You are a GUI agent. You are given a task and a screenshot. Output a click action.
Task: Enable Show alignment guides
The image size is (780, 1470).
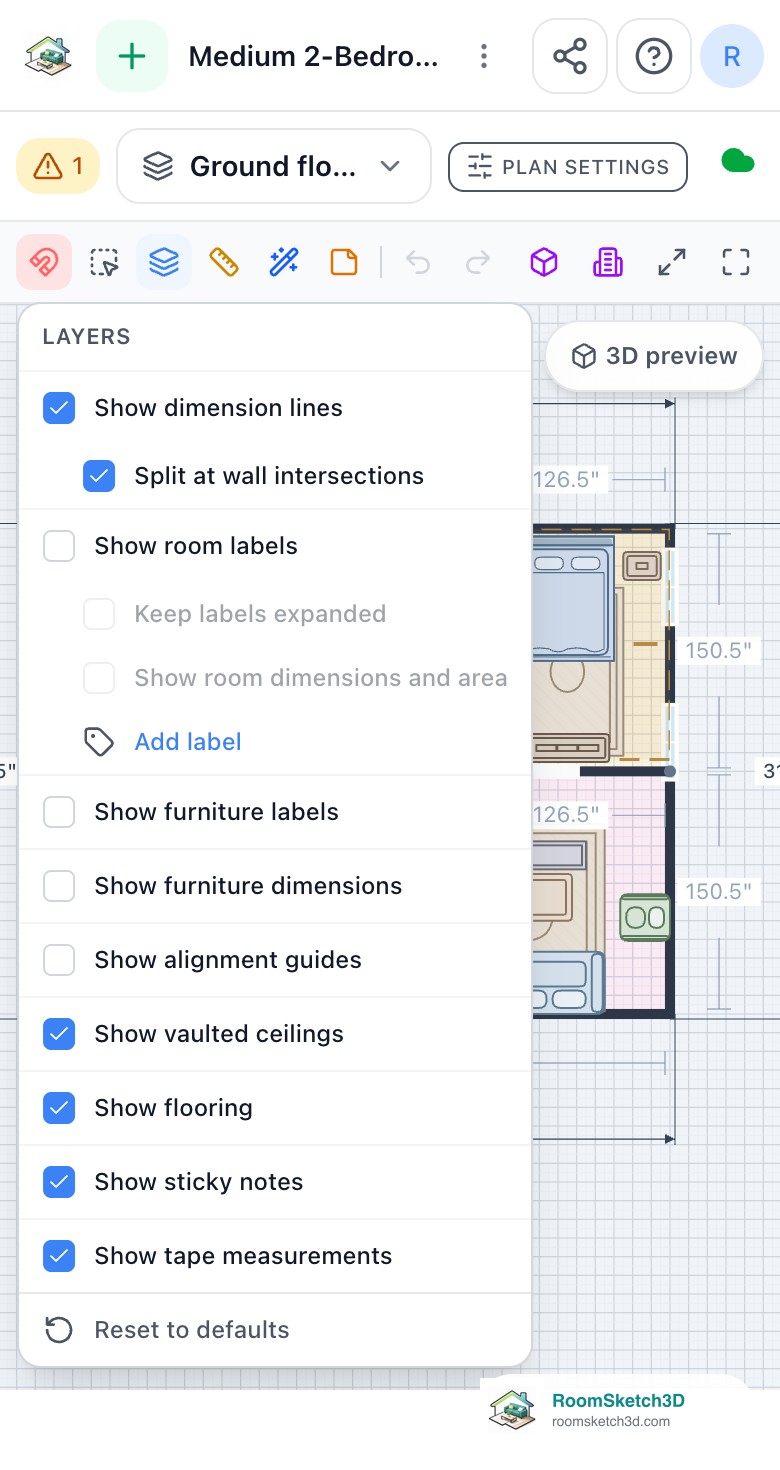tap(59, 960)
